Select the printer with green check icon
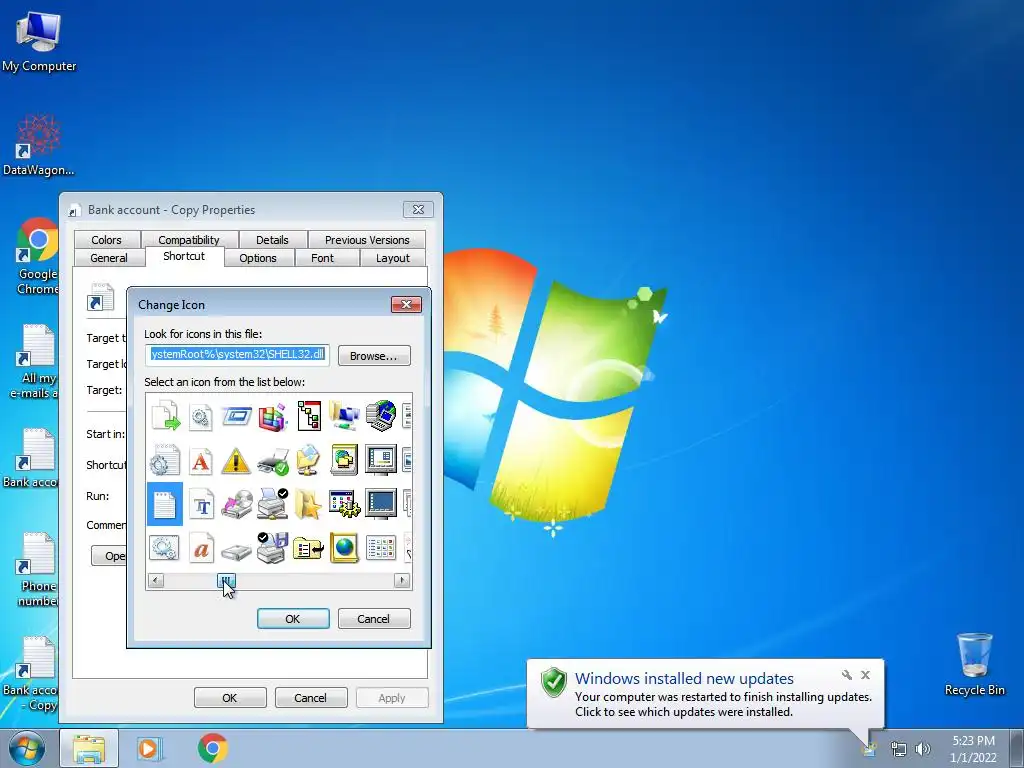 coord(272,460)
